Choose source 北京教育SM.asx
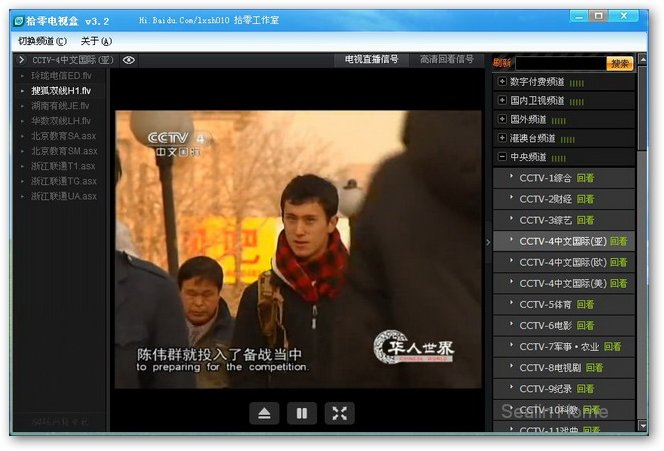Viewport: 664px width, 451px height. point(64,151)
